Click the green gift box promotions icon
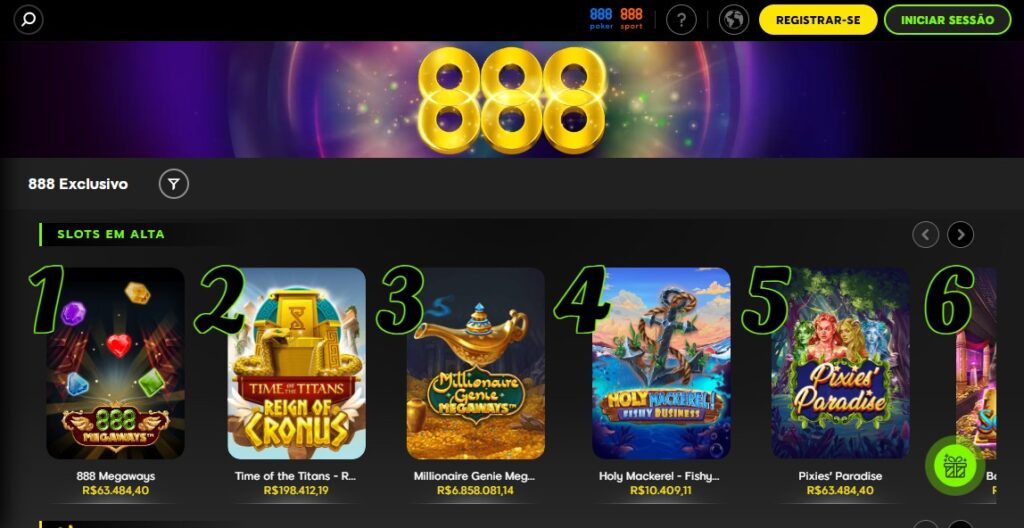The height and width of the screenshot is (528, 1024). coord(954,466)
